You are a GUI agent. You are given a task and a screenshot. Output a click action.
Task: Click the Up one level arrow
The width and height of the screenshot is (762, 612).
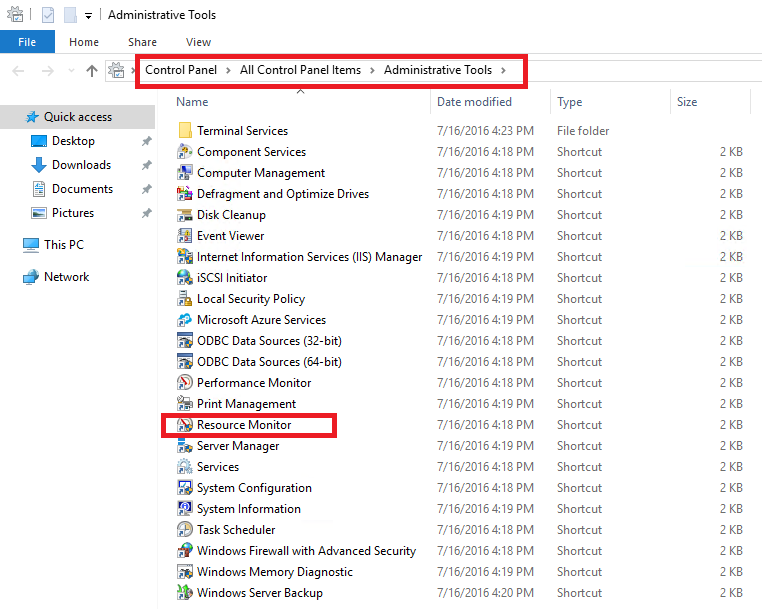[92, 71]
